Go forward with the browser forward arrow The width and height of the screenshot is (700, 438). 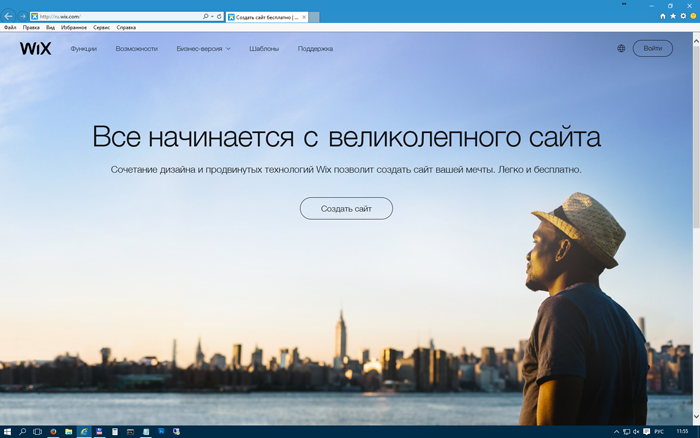pos(23,17)
